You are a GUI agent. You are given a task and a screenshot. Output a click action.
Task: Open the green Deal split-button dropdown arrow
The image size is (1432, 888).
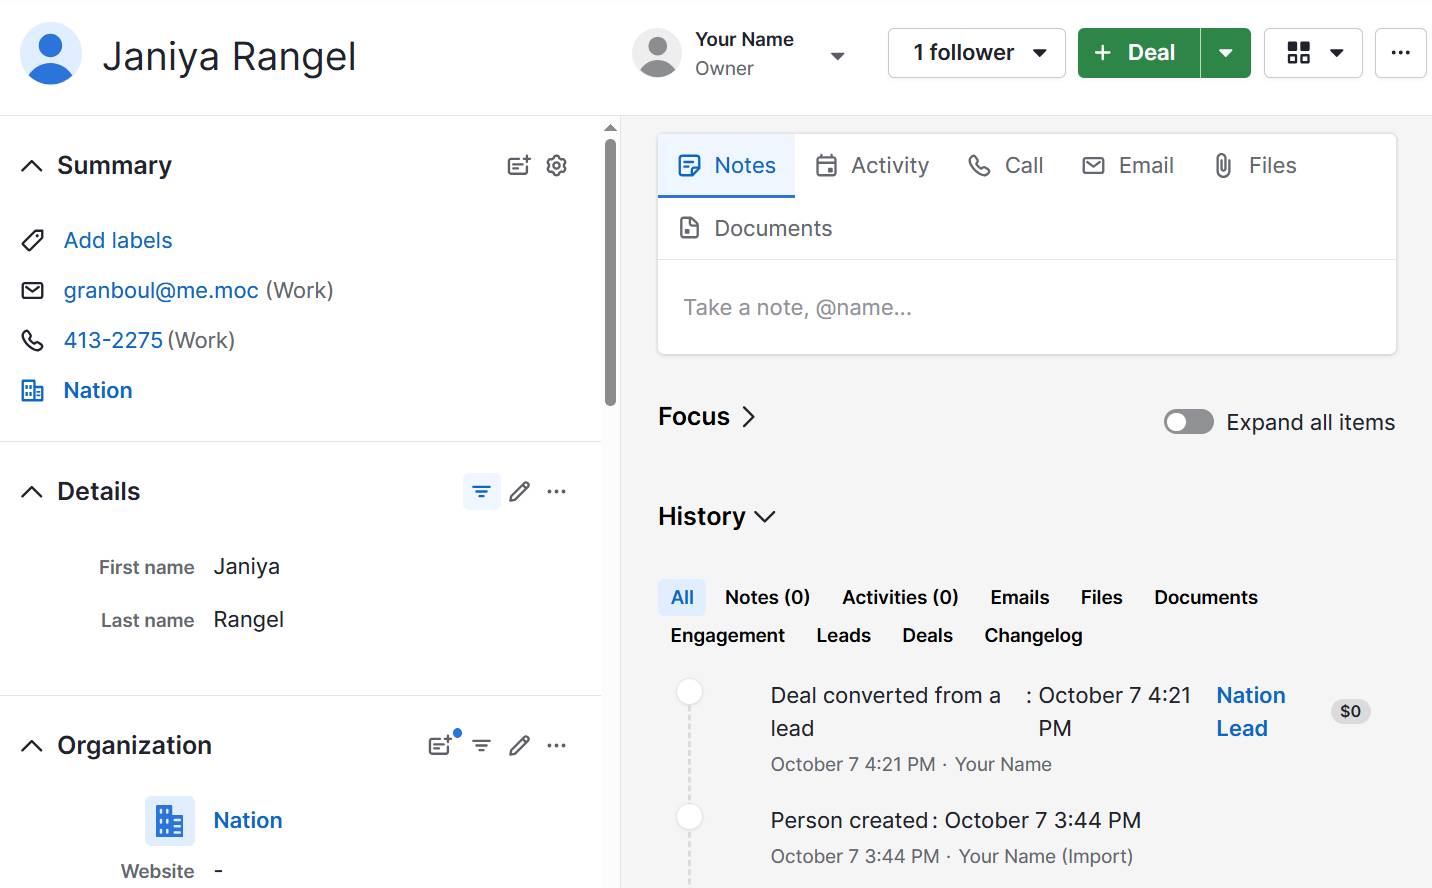pos(1226,53)
